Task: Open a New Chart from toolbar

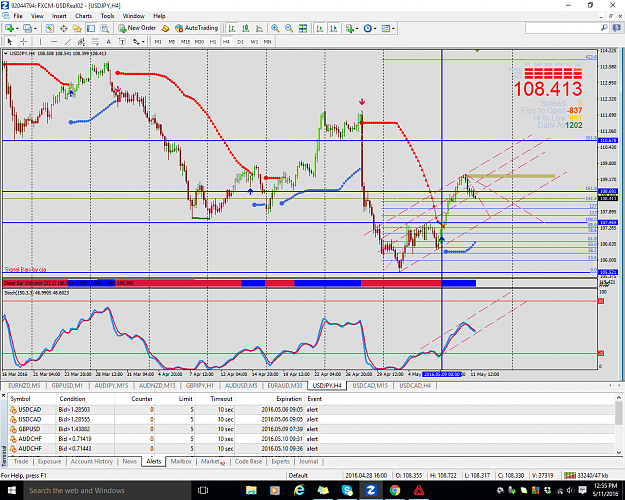Action: coord(9,28)
